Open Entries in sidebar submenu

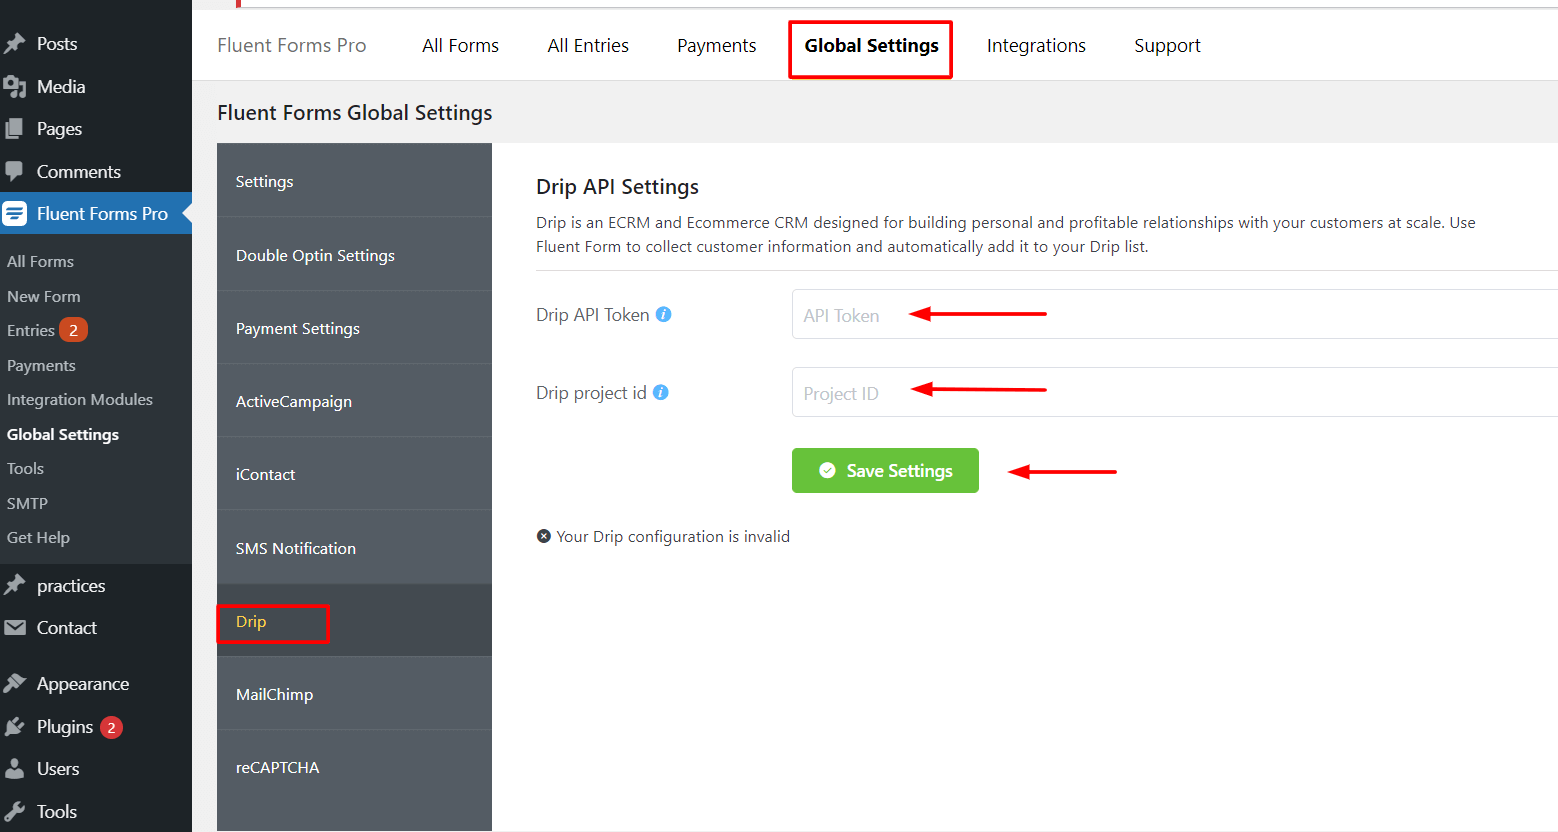coord(31,330)
